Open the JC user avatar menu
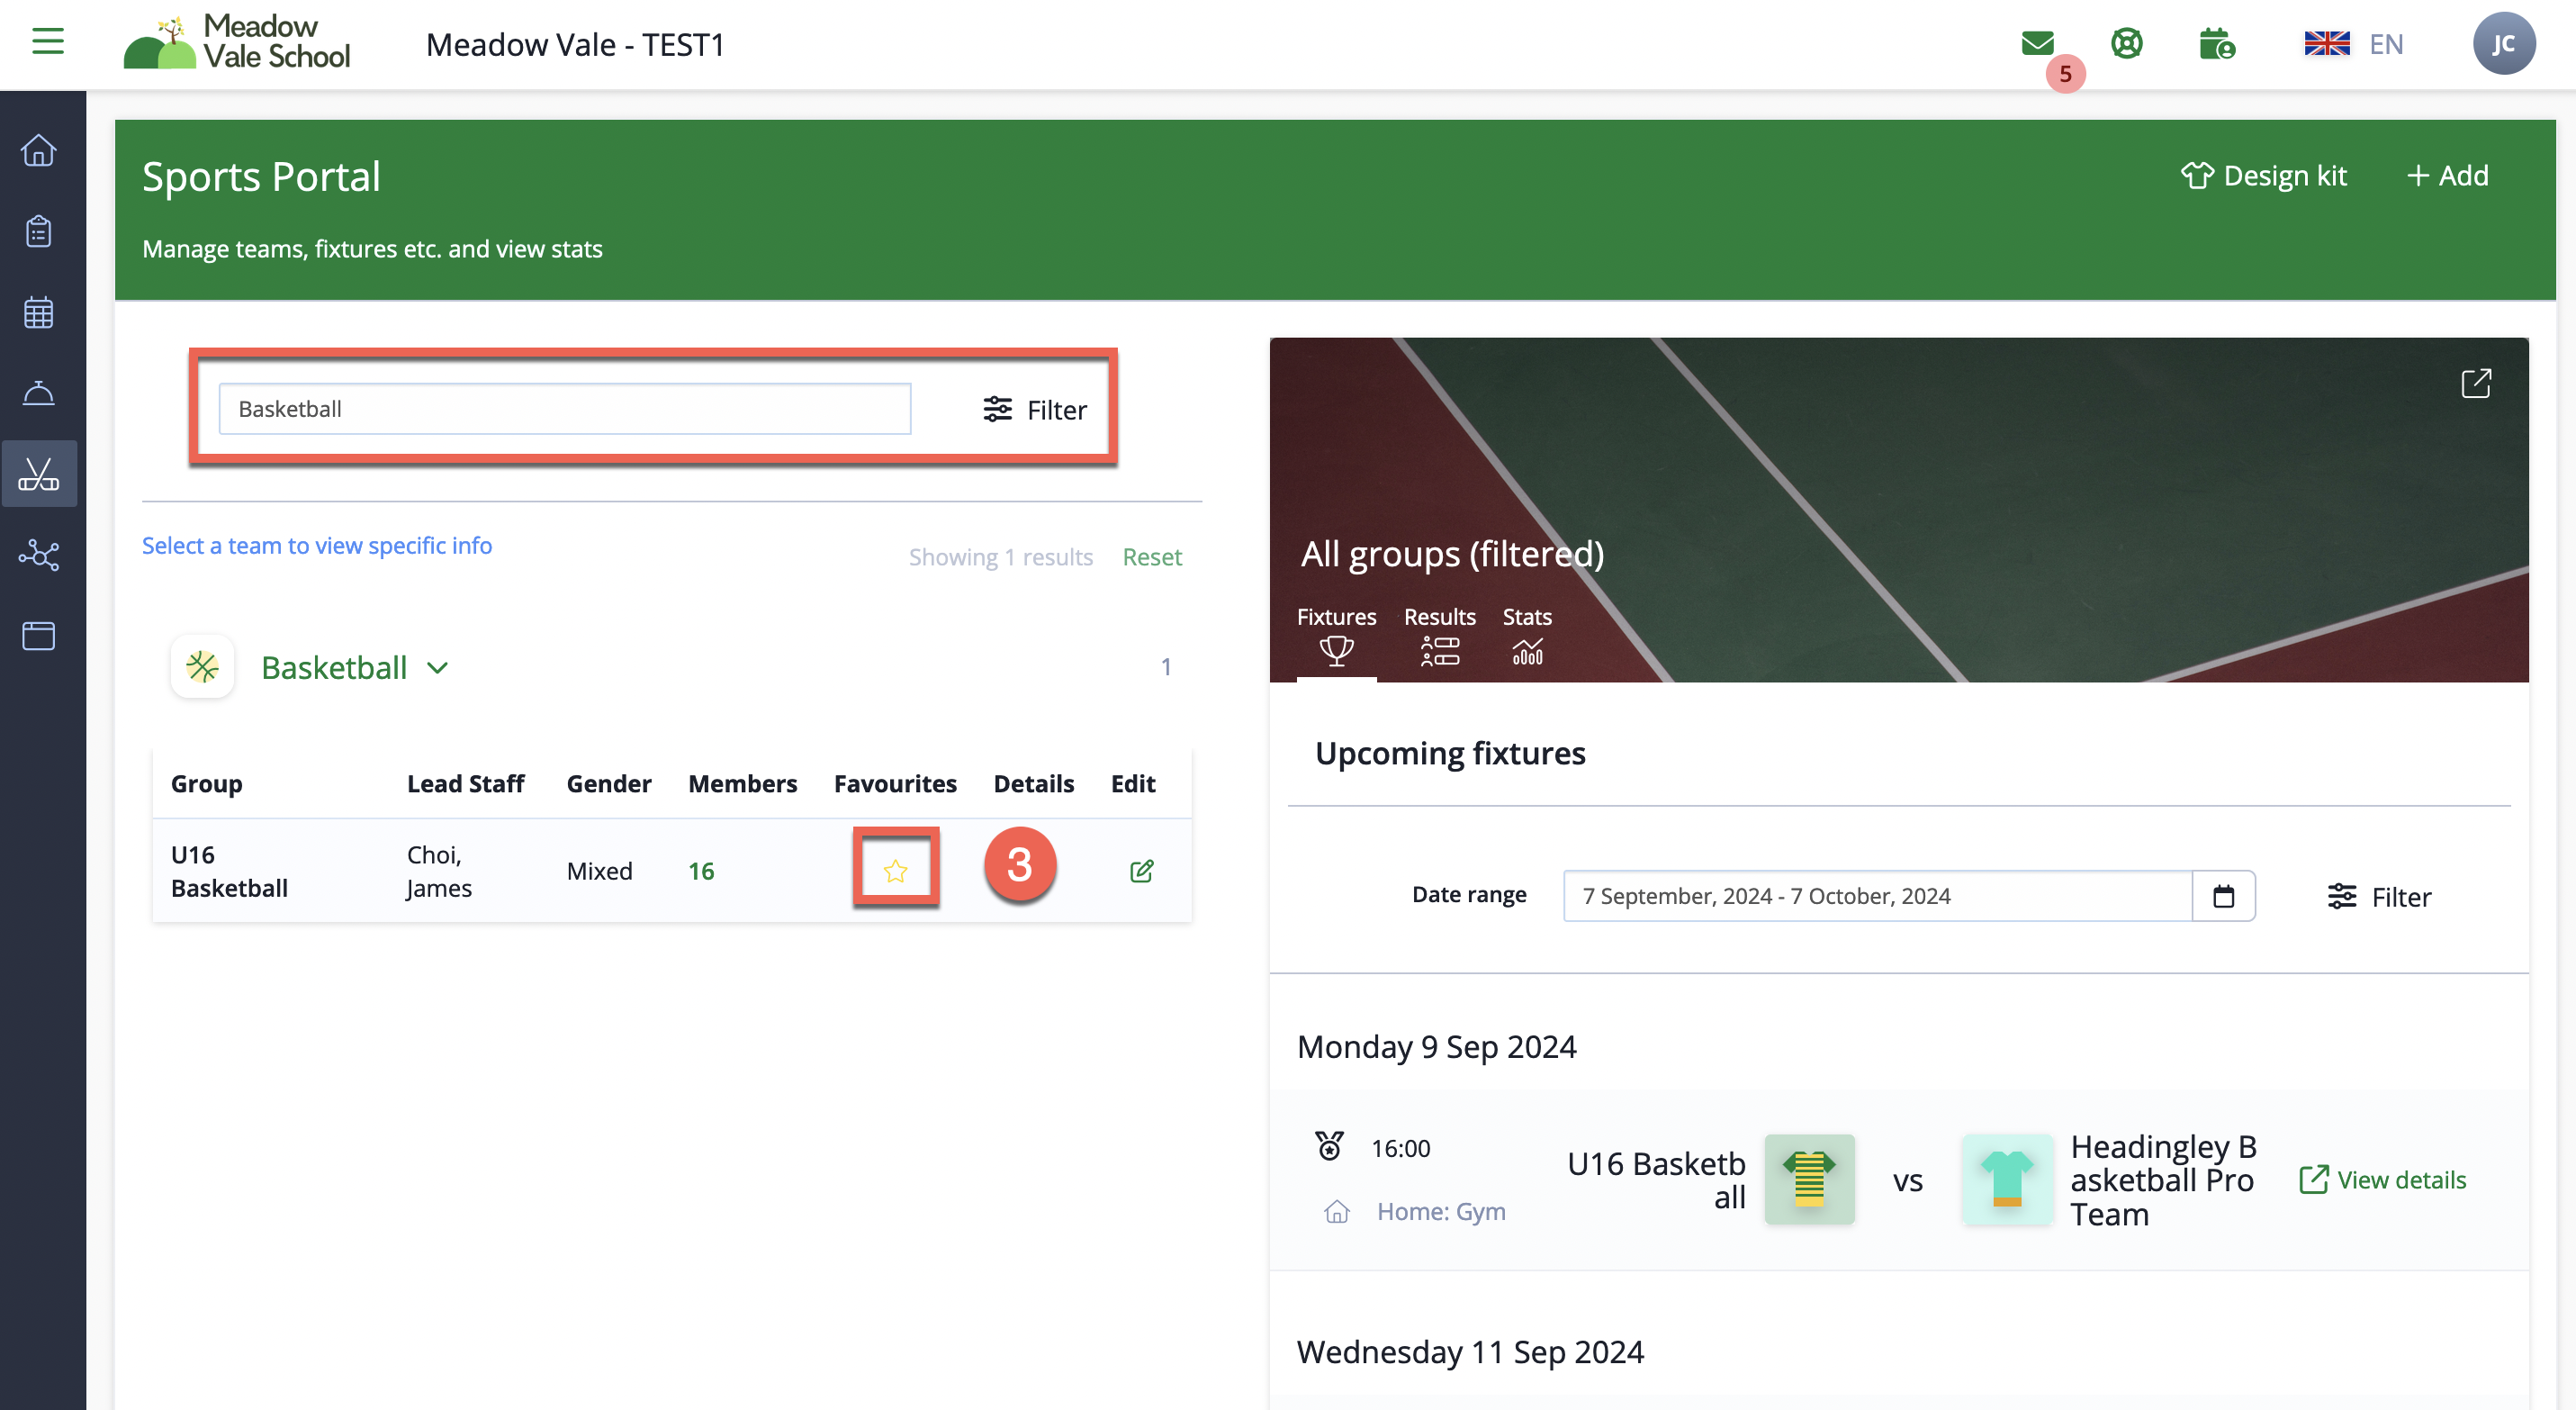The image size is (2576, 1410). (2503, 43)
